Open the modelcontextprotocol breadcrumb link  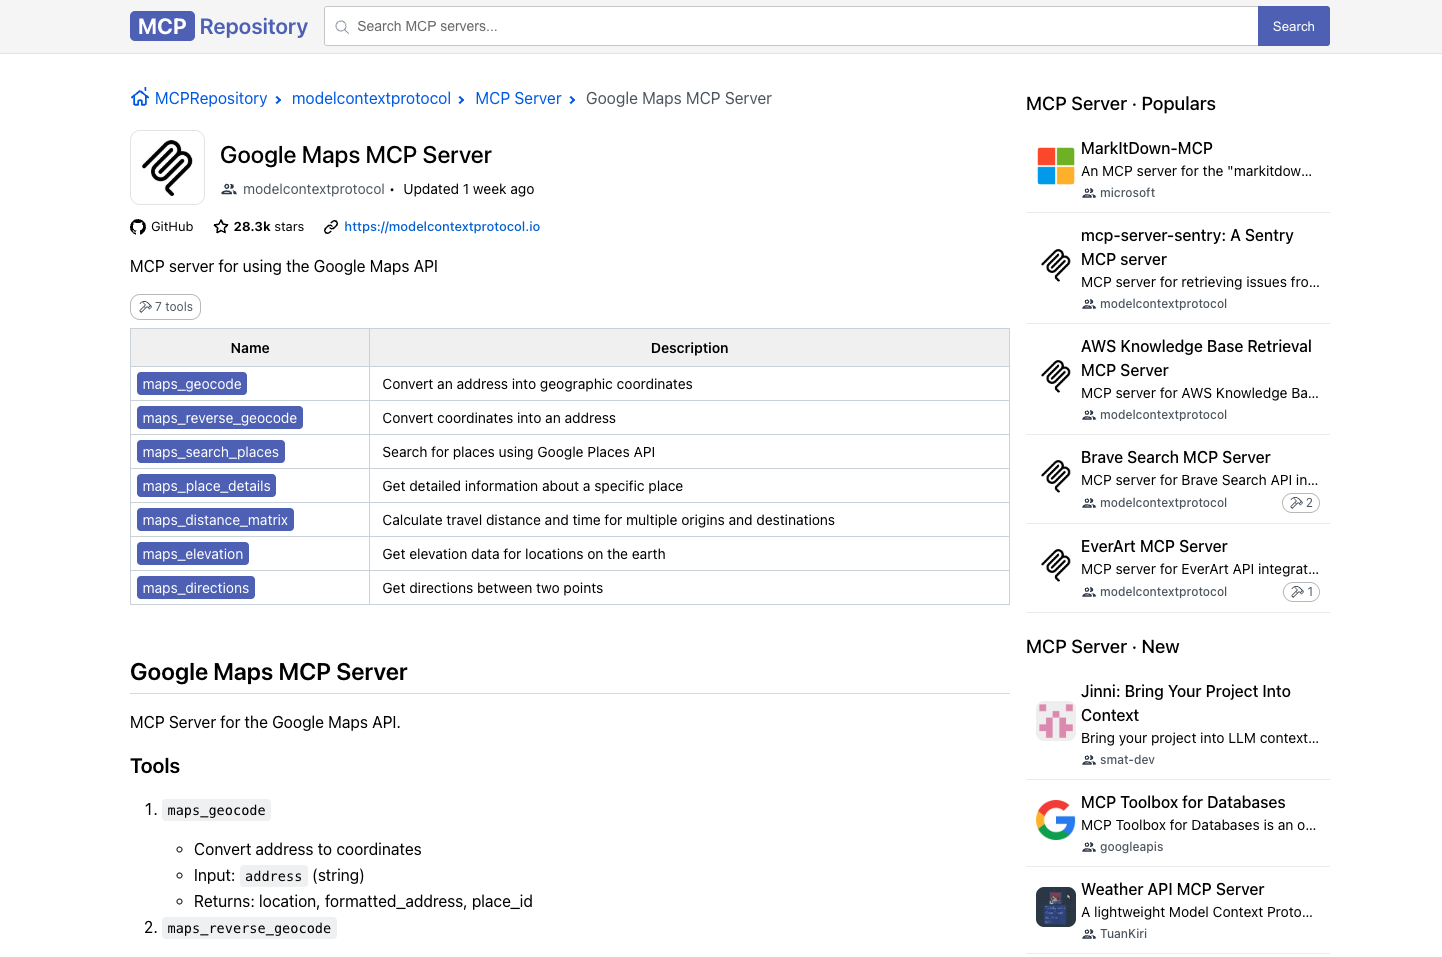pyautogui.click(x=371, y=98)
